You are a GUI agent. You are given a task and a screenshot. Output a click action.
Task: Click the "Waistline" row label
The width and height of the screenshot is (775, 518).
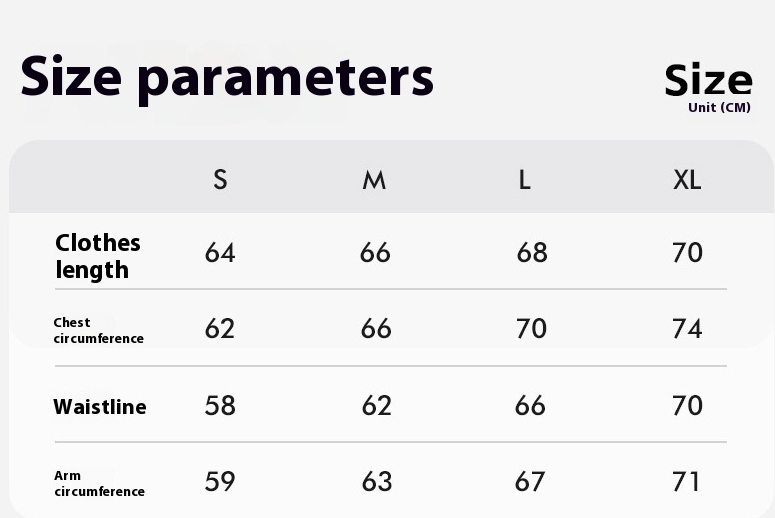point(100,407)
